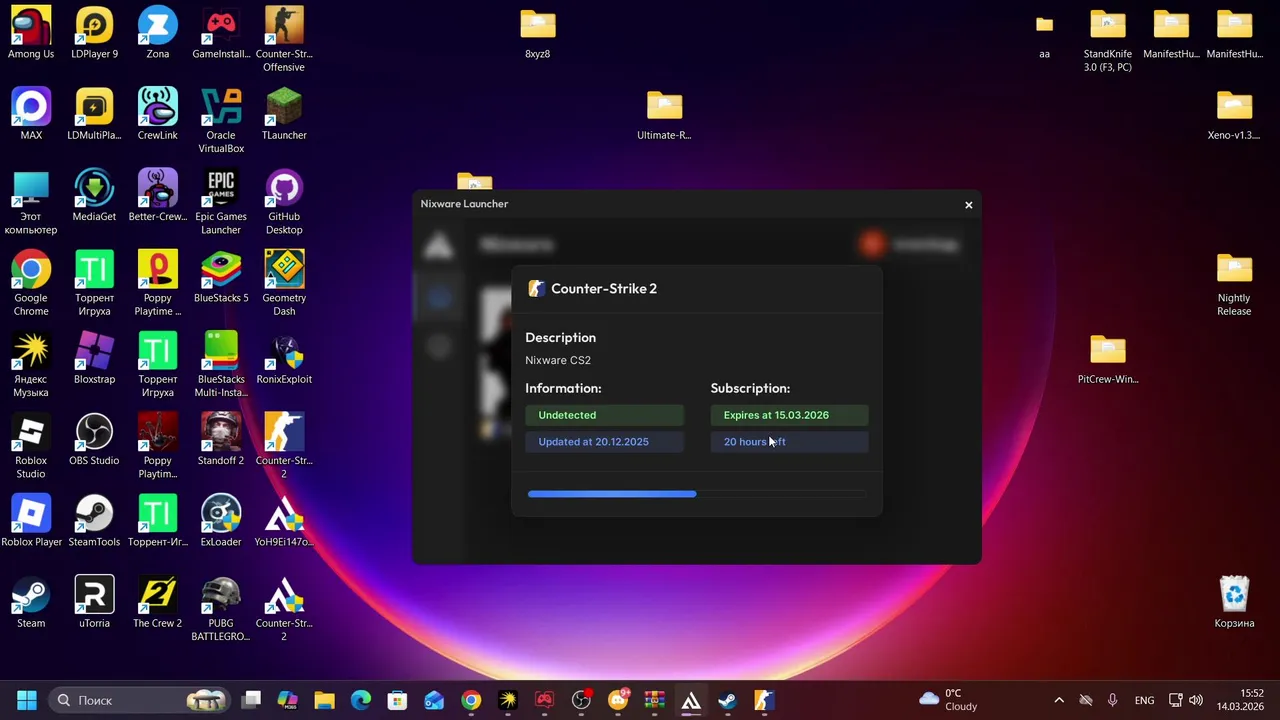Screen dimensions: 1280x720
Task: Open the Nightly Release folder
Action: [1234, 283]
